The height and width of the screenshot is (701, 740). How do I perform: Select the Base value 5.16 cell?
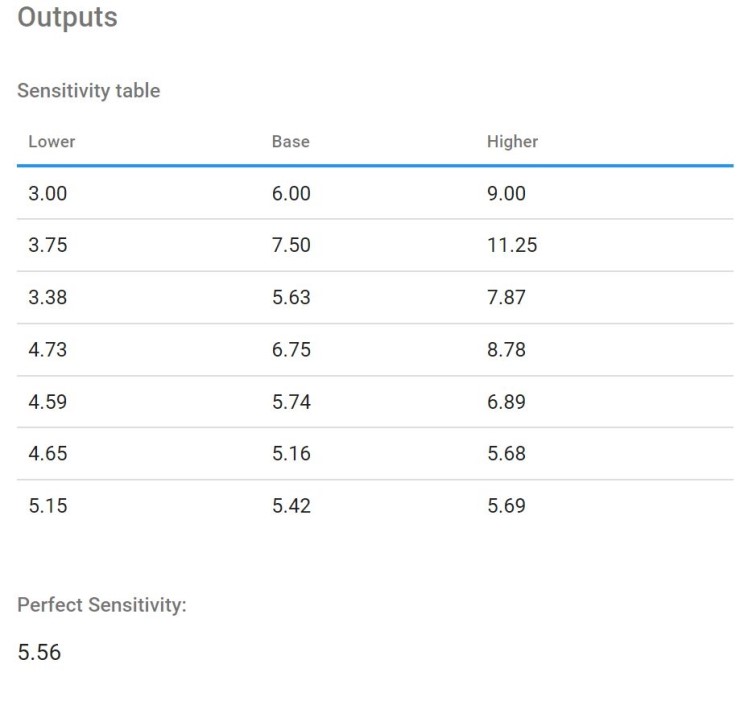pos(291,454)
